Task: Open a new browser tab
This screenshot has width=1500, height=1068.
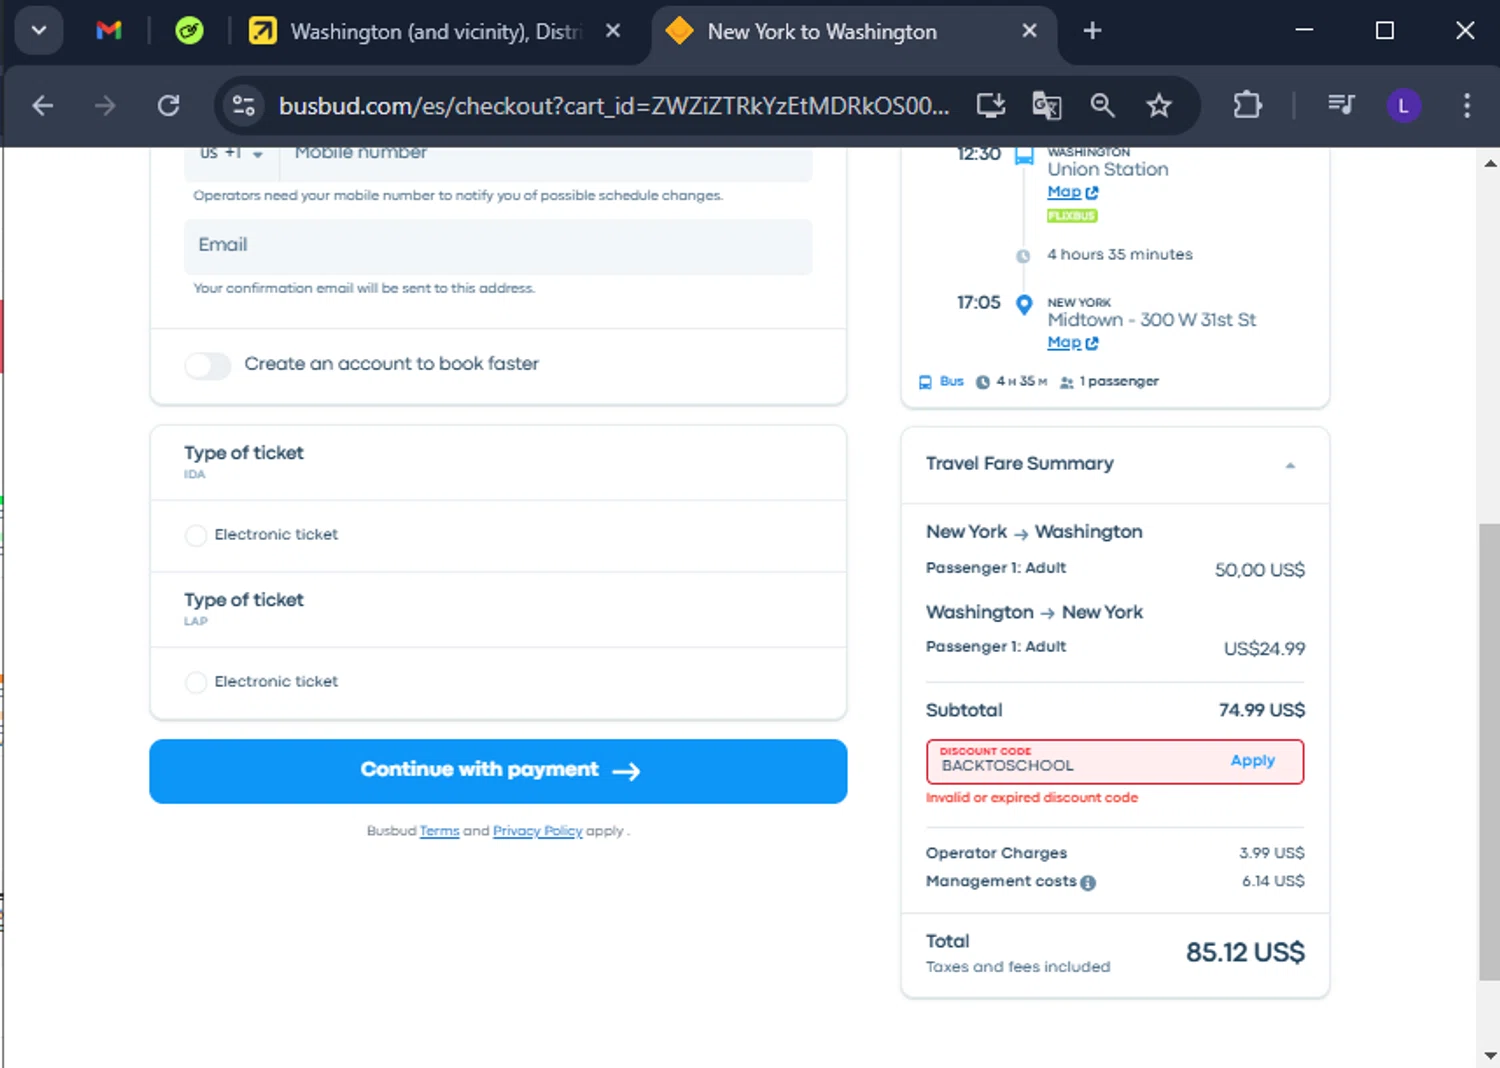Action: coord(1092,31)
